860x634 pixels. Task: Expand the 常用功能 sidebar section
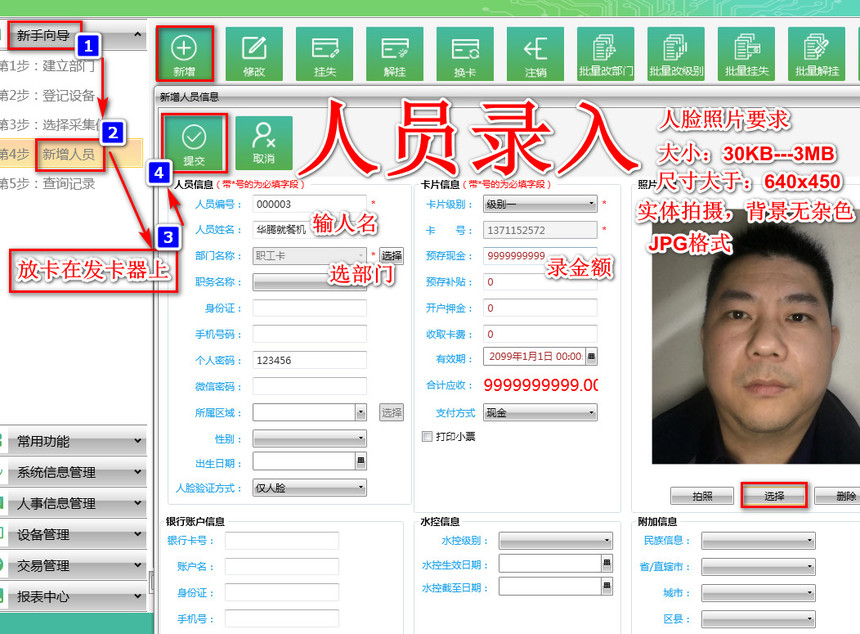[73, 441]
